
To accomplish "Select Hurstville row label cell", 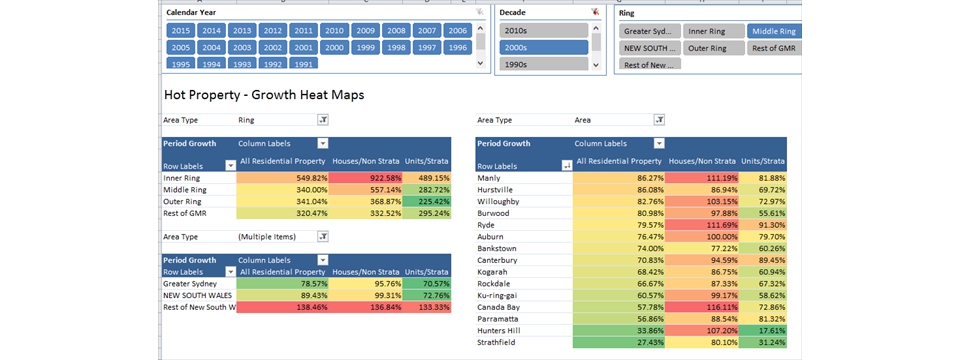I will pos(523,190).
